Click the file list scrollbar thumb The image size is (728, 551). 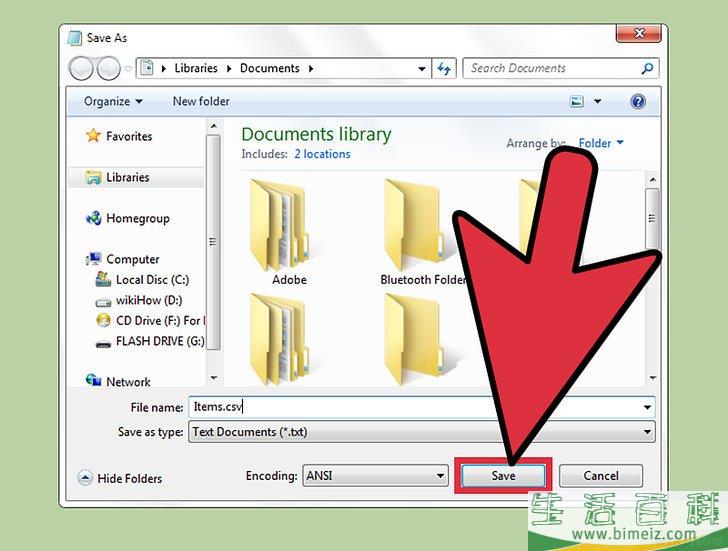coord(652,218)
